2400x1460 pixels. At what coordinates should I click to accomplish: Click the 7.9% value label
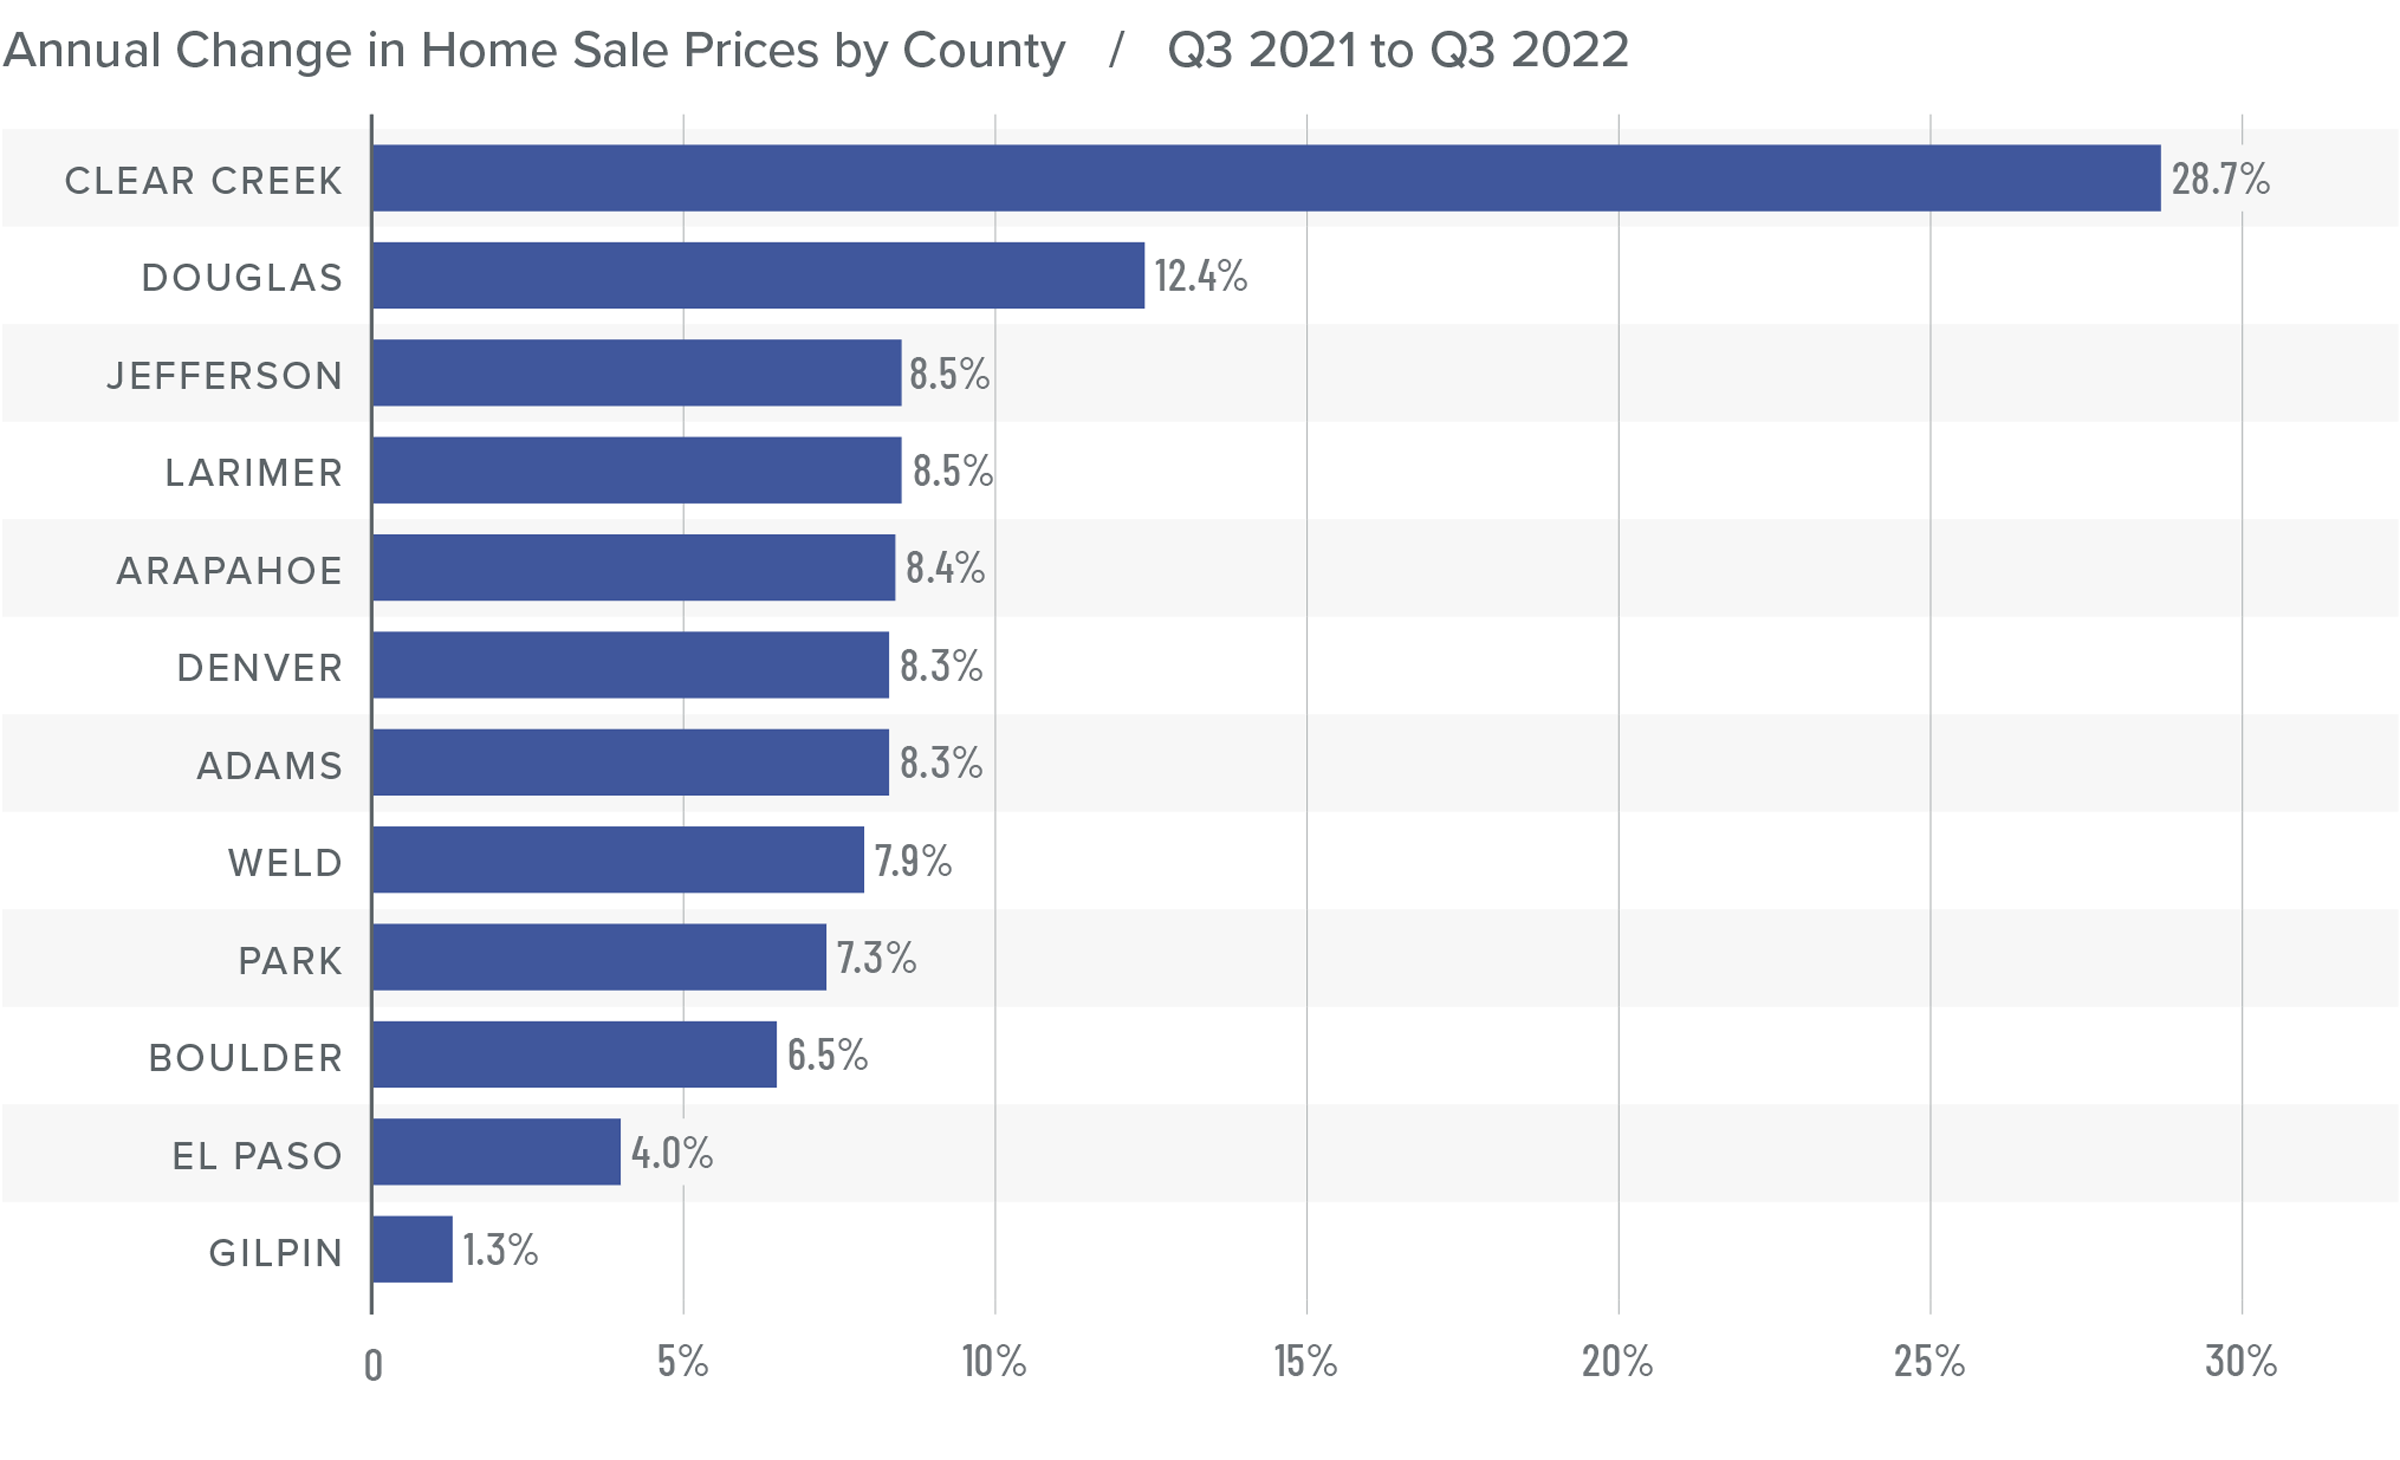point(912,860)
